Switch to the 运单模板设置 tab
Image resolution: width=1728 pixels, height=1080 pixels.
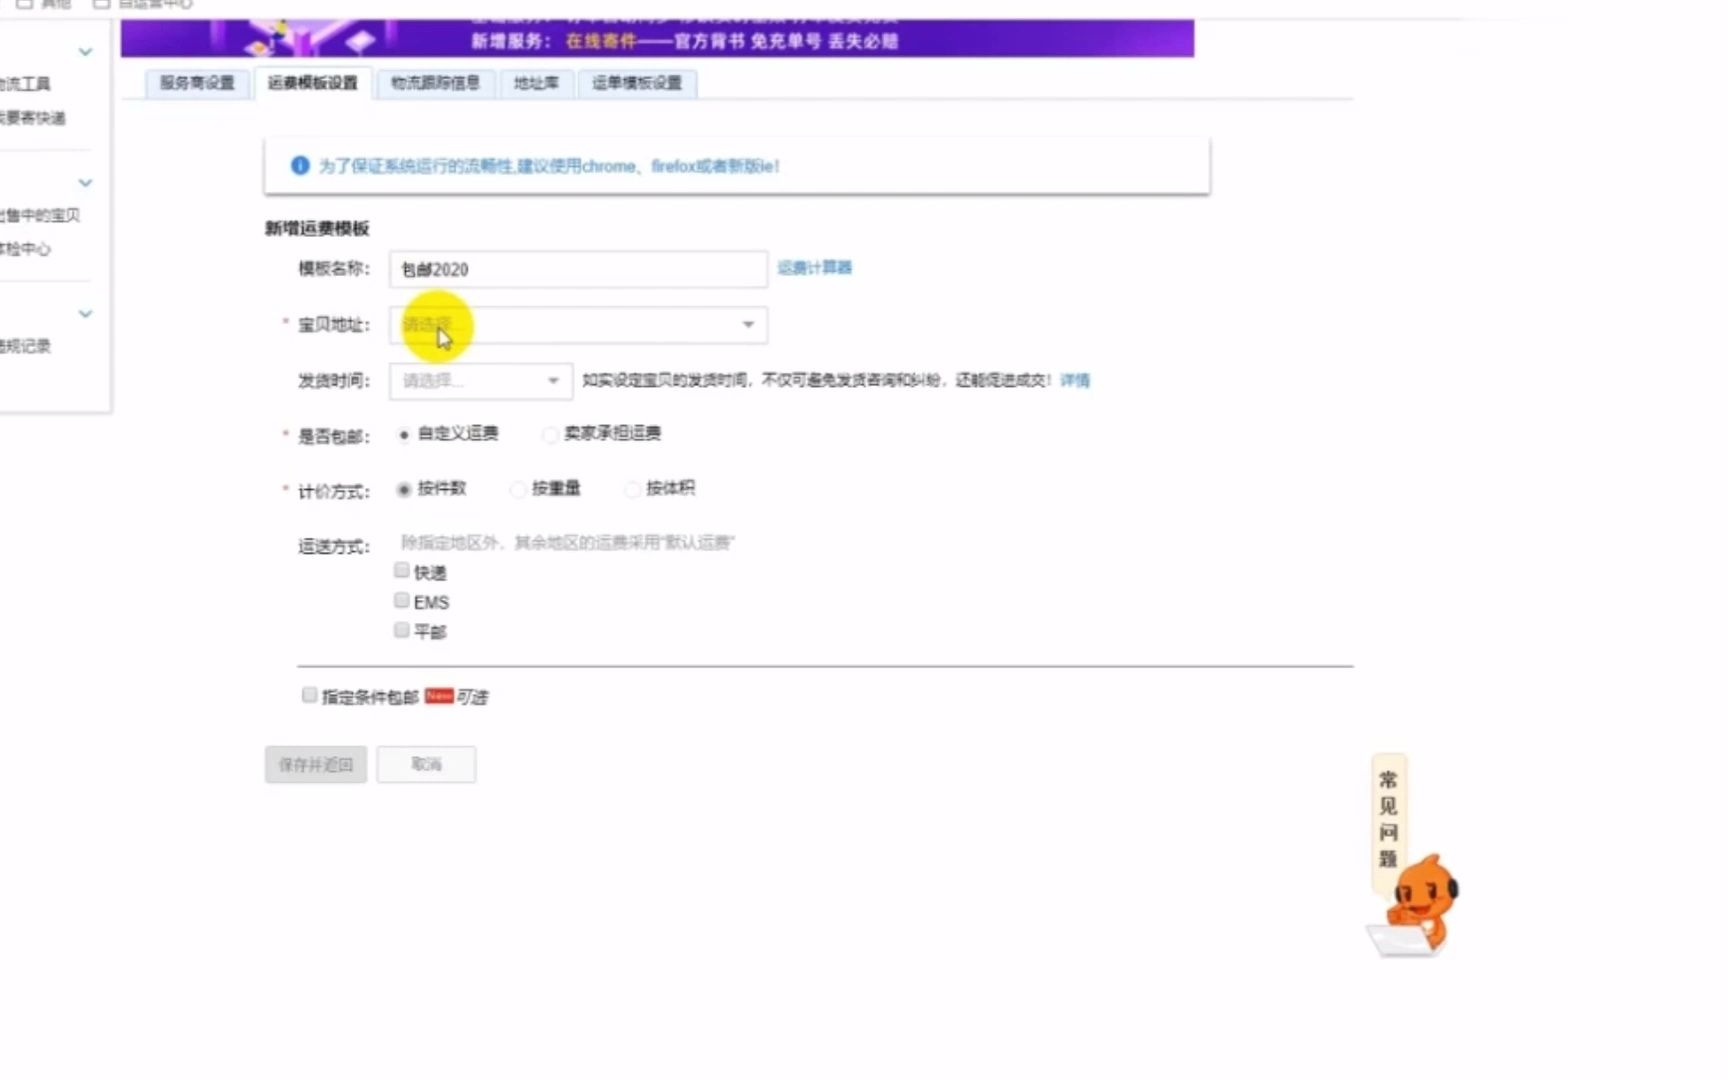637,83
